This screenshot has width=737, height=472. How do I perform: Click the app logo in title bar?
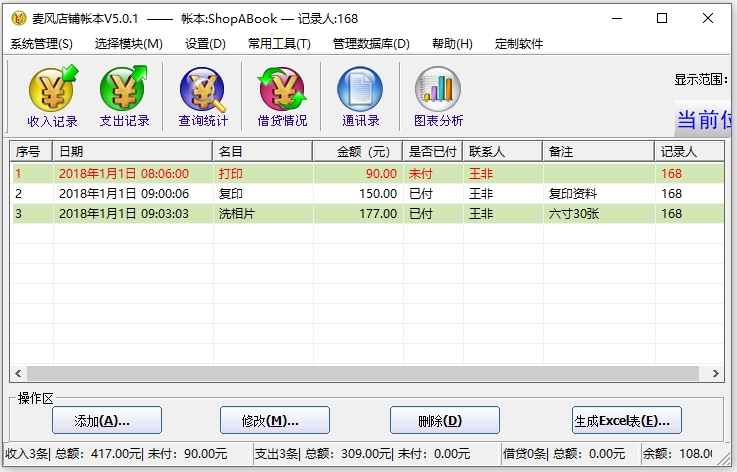[18, 19]
